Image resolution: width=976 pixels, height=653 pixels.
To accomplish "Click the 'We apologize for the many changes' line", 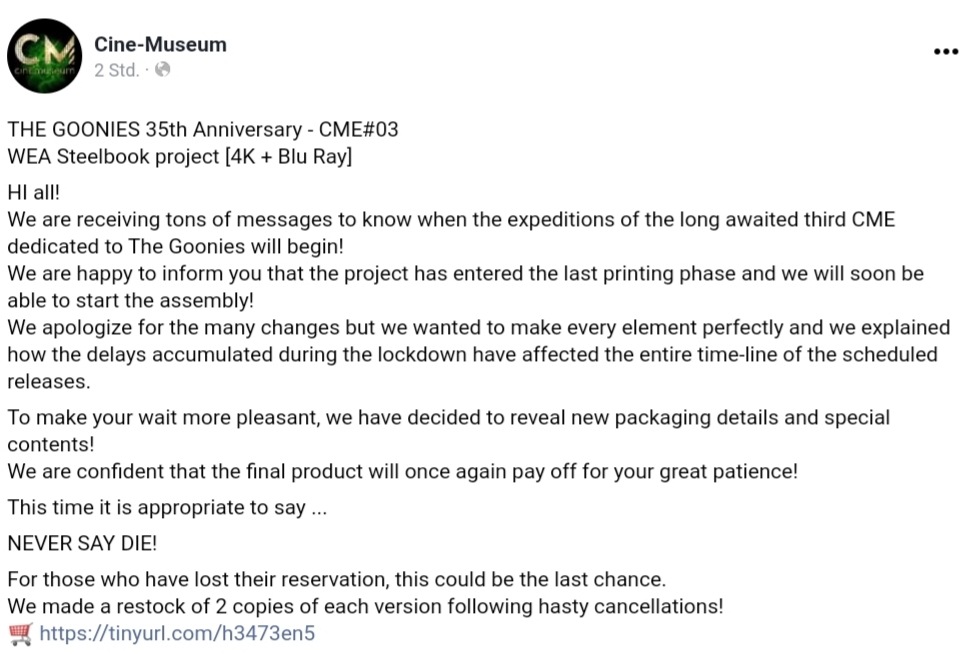I will [x=479, y=327].
